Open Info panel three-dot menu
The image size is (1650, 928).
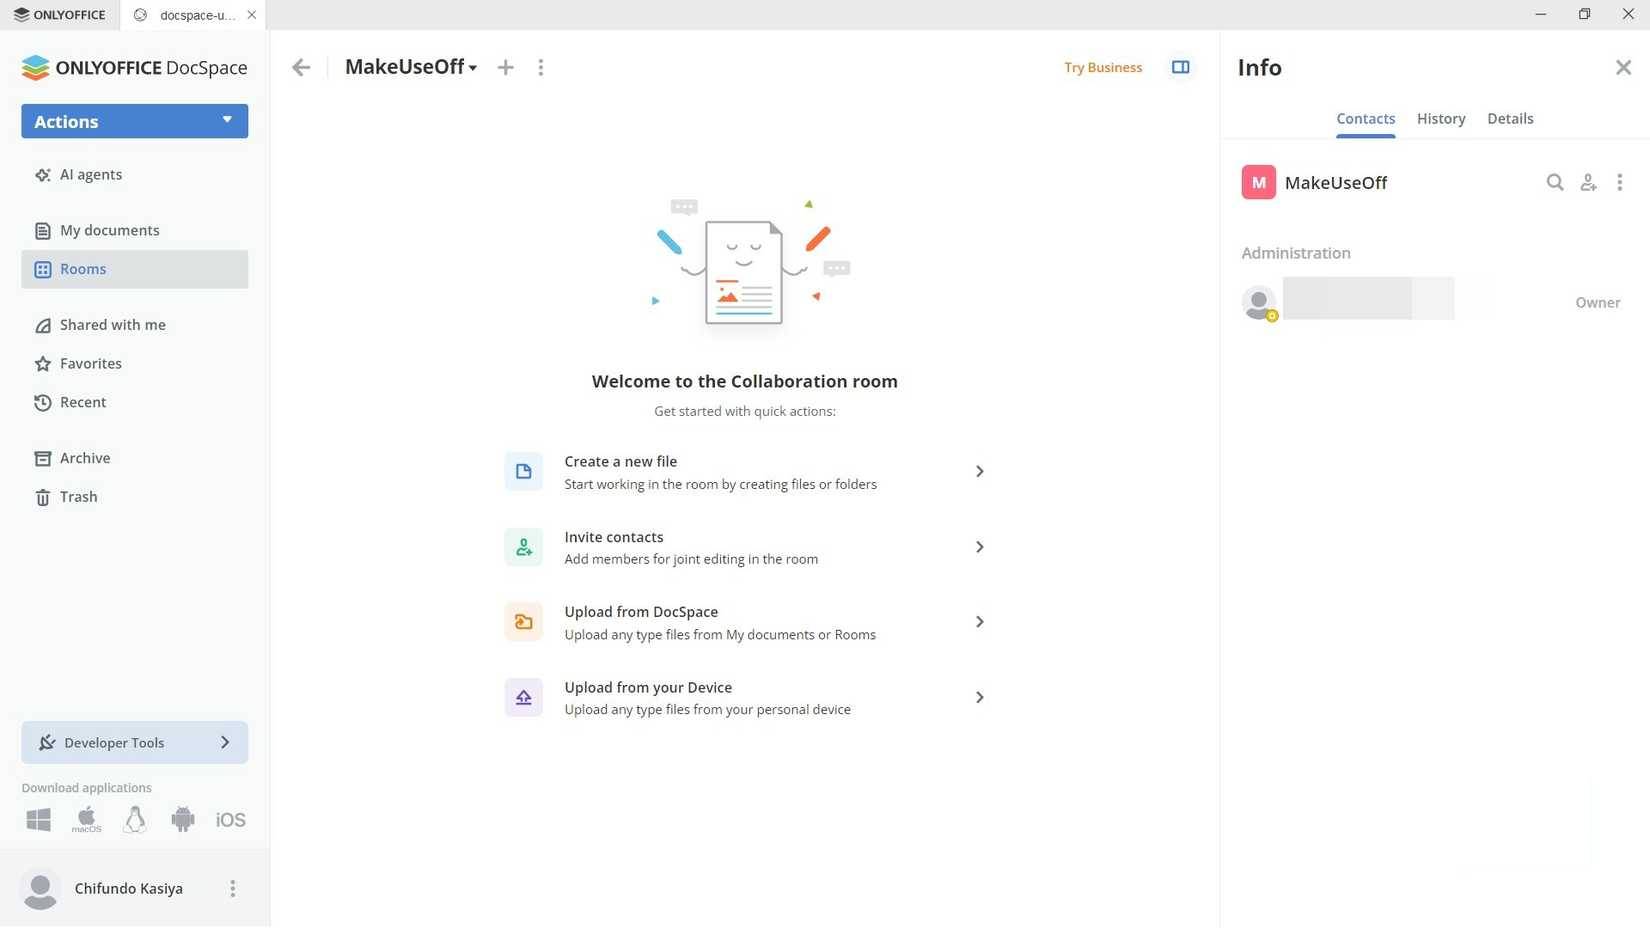pyautogui.click(x=1620, y=183)
